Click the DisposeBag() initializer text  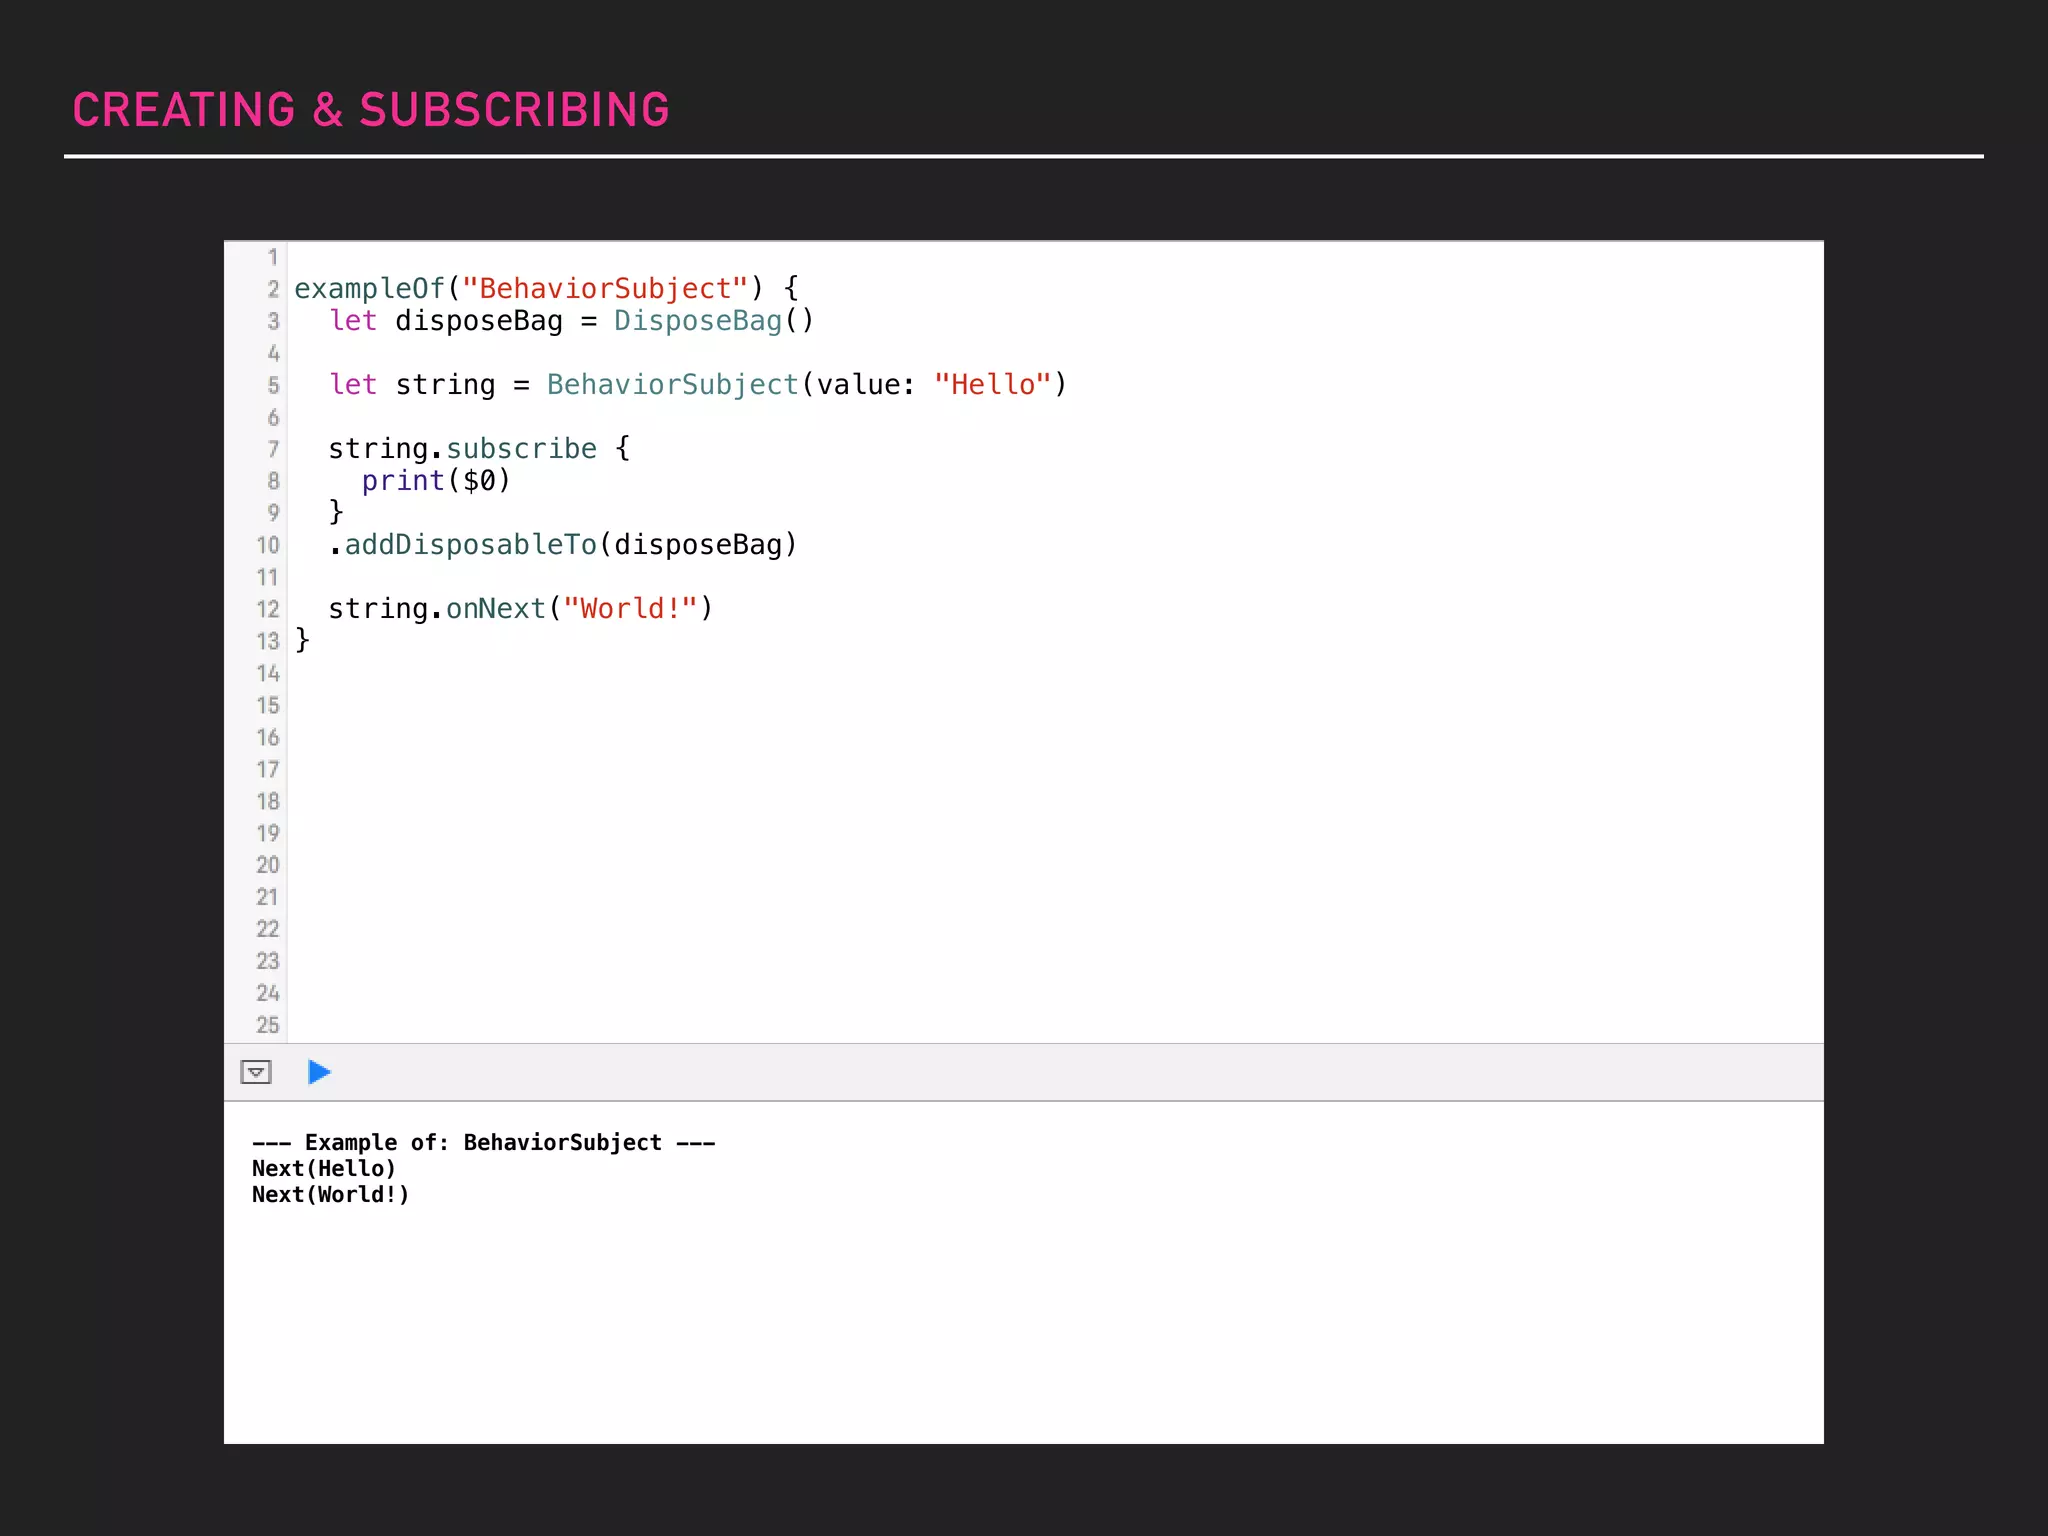[714, 321]
